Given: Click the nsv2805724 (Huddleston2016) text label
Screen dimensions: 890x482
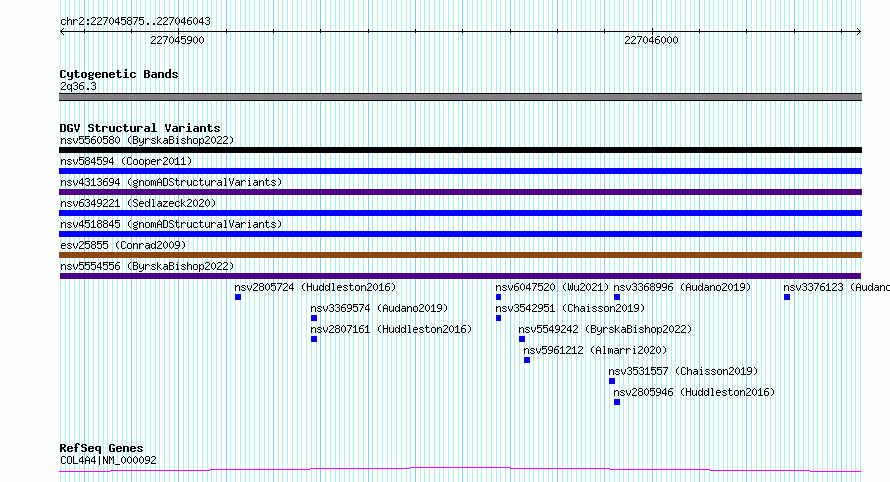Looking at the screenshot, I should click(x=315, y=287).
